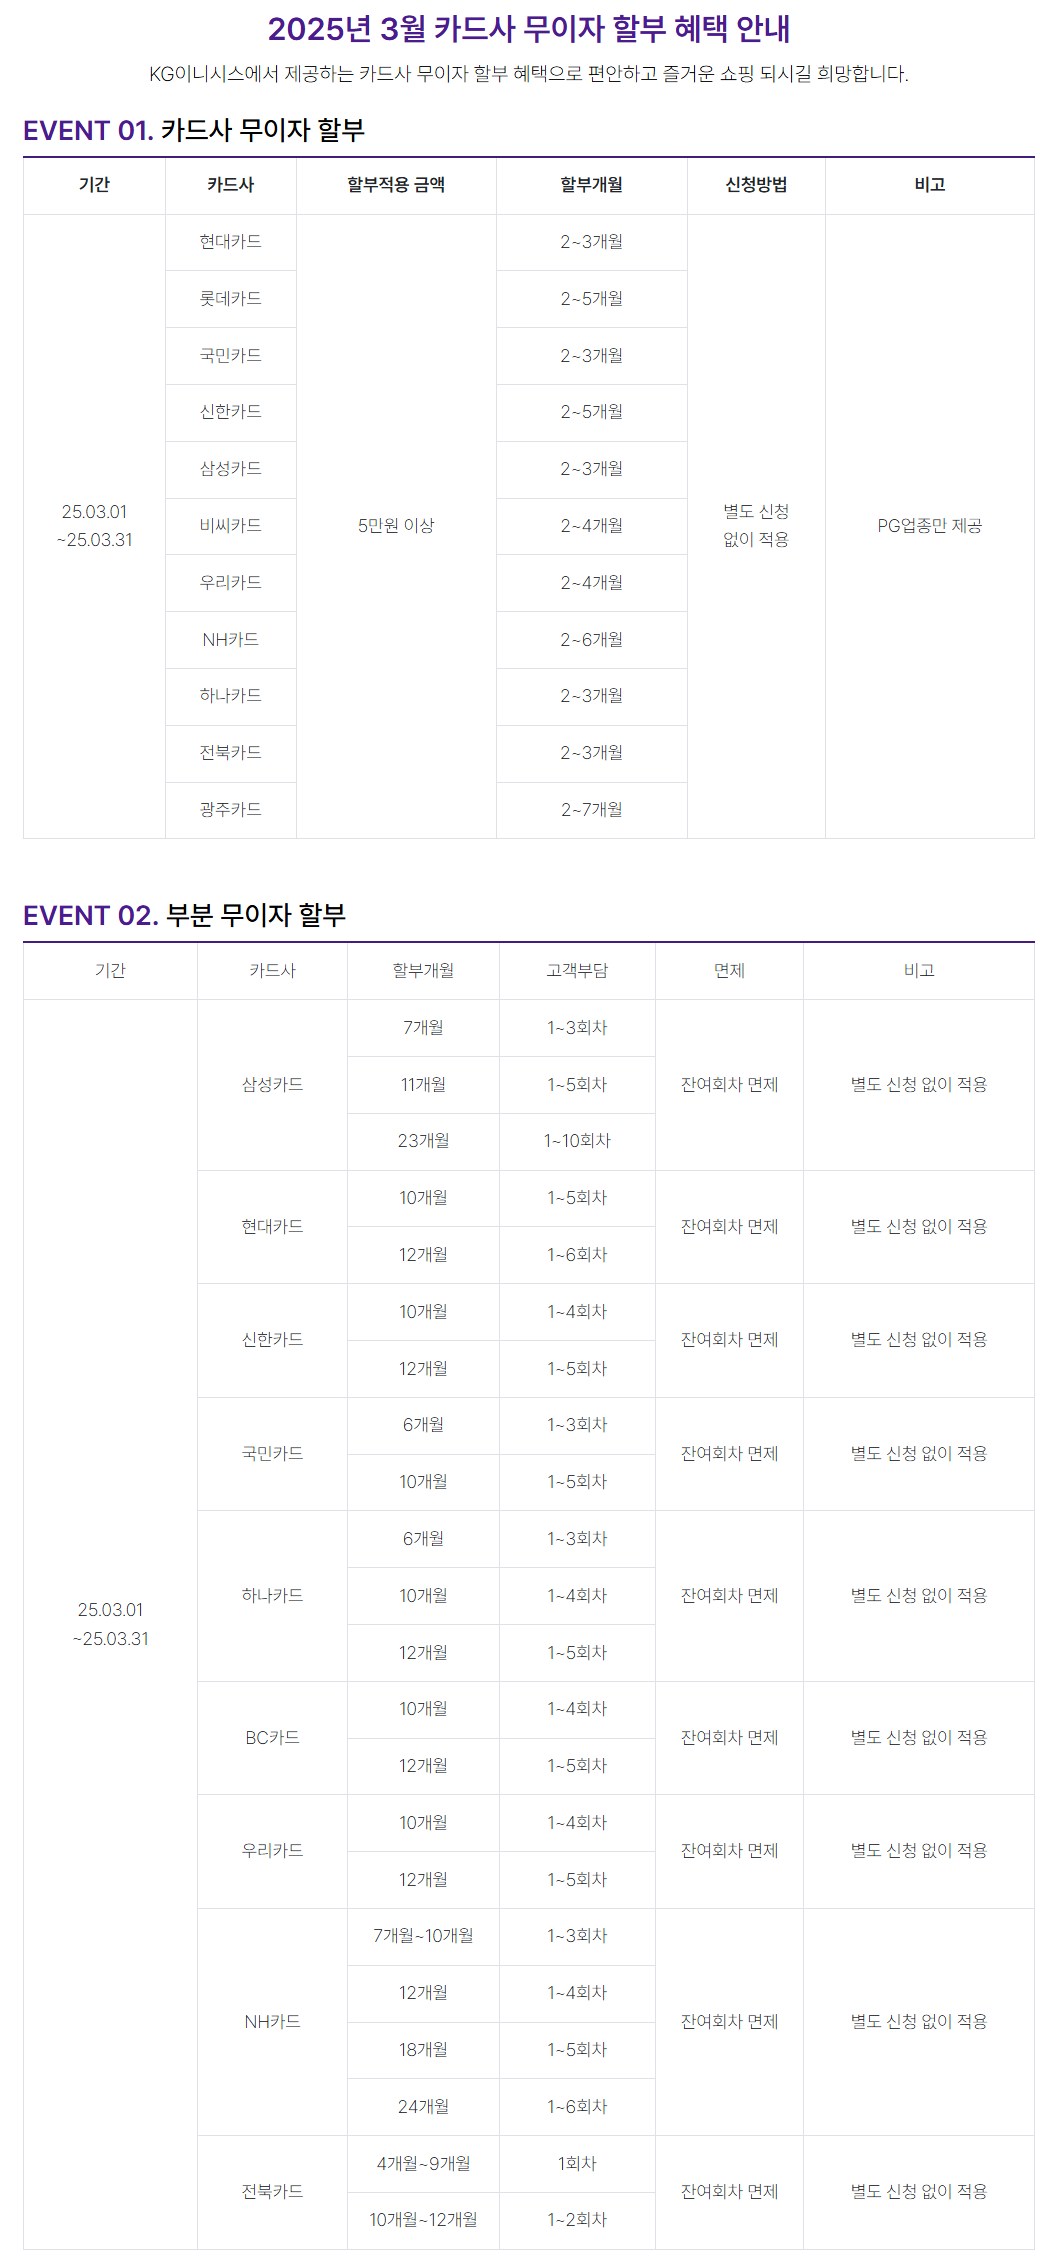Click the PG업종만 제공 remark cell
Screen dimensions: 1040x2260
[930, 526]
